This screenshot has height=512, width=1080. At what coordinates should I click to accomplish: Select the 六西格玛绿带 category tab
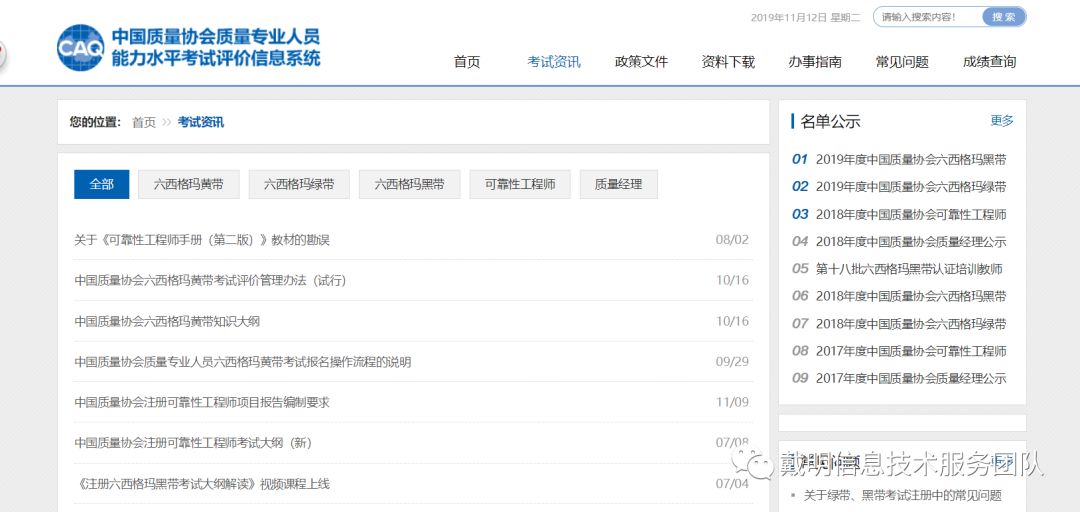299,185
